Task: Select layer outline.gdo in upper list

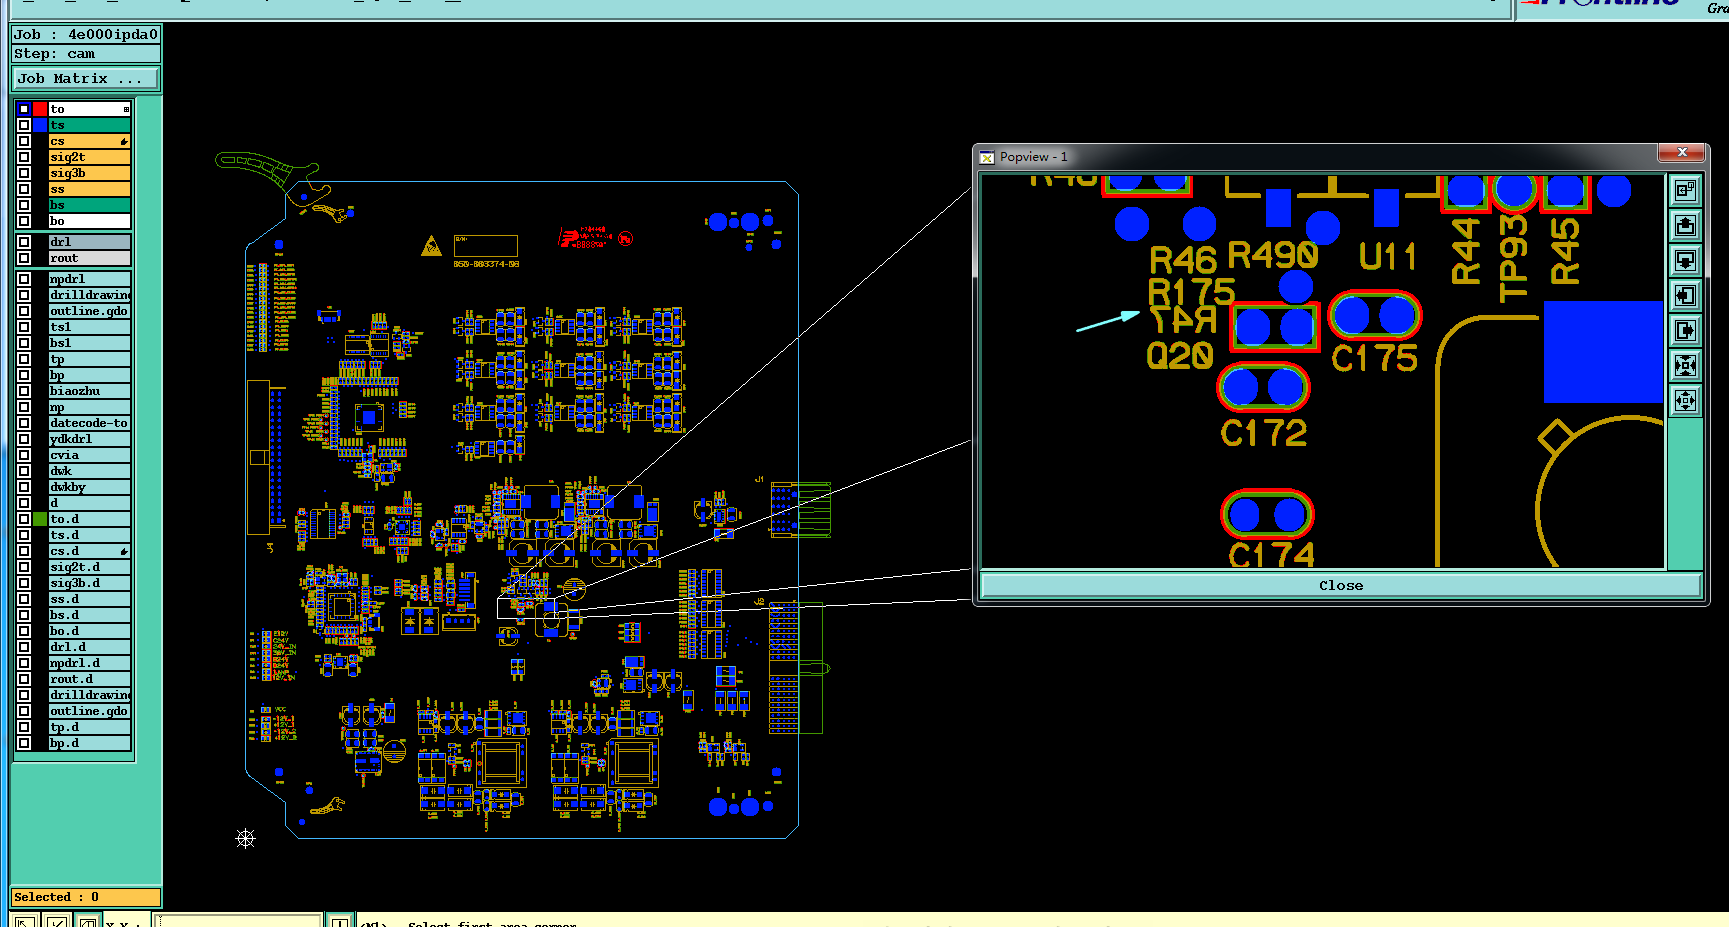Action: (90, 311)
